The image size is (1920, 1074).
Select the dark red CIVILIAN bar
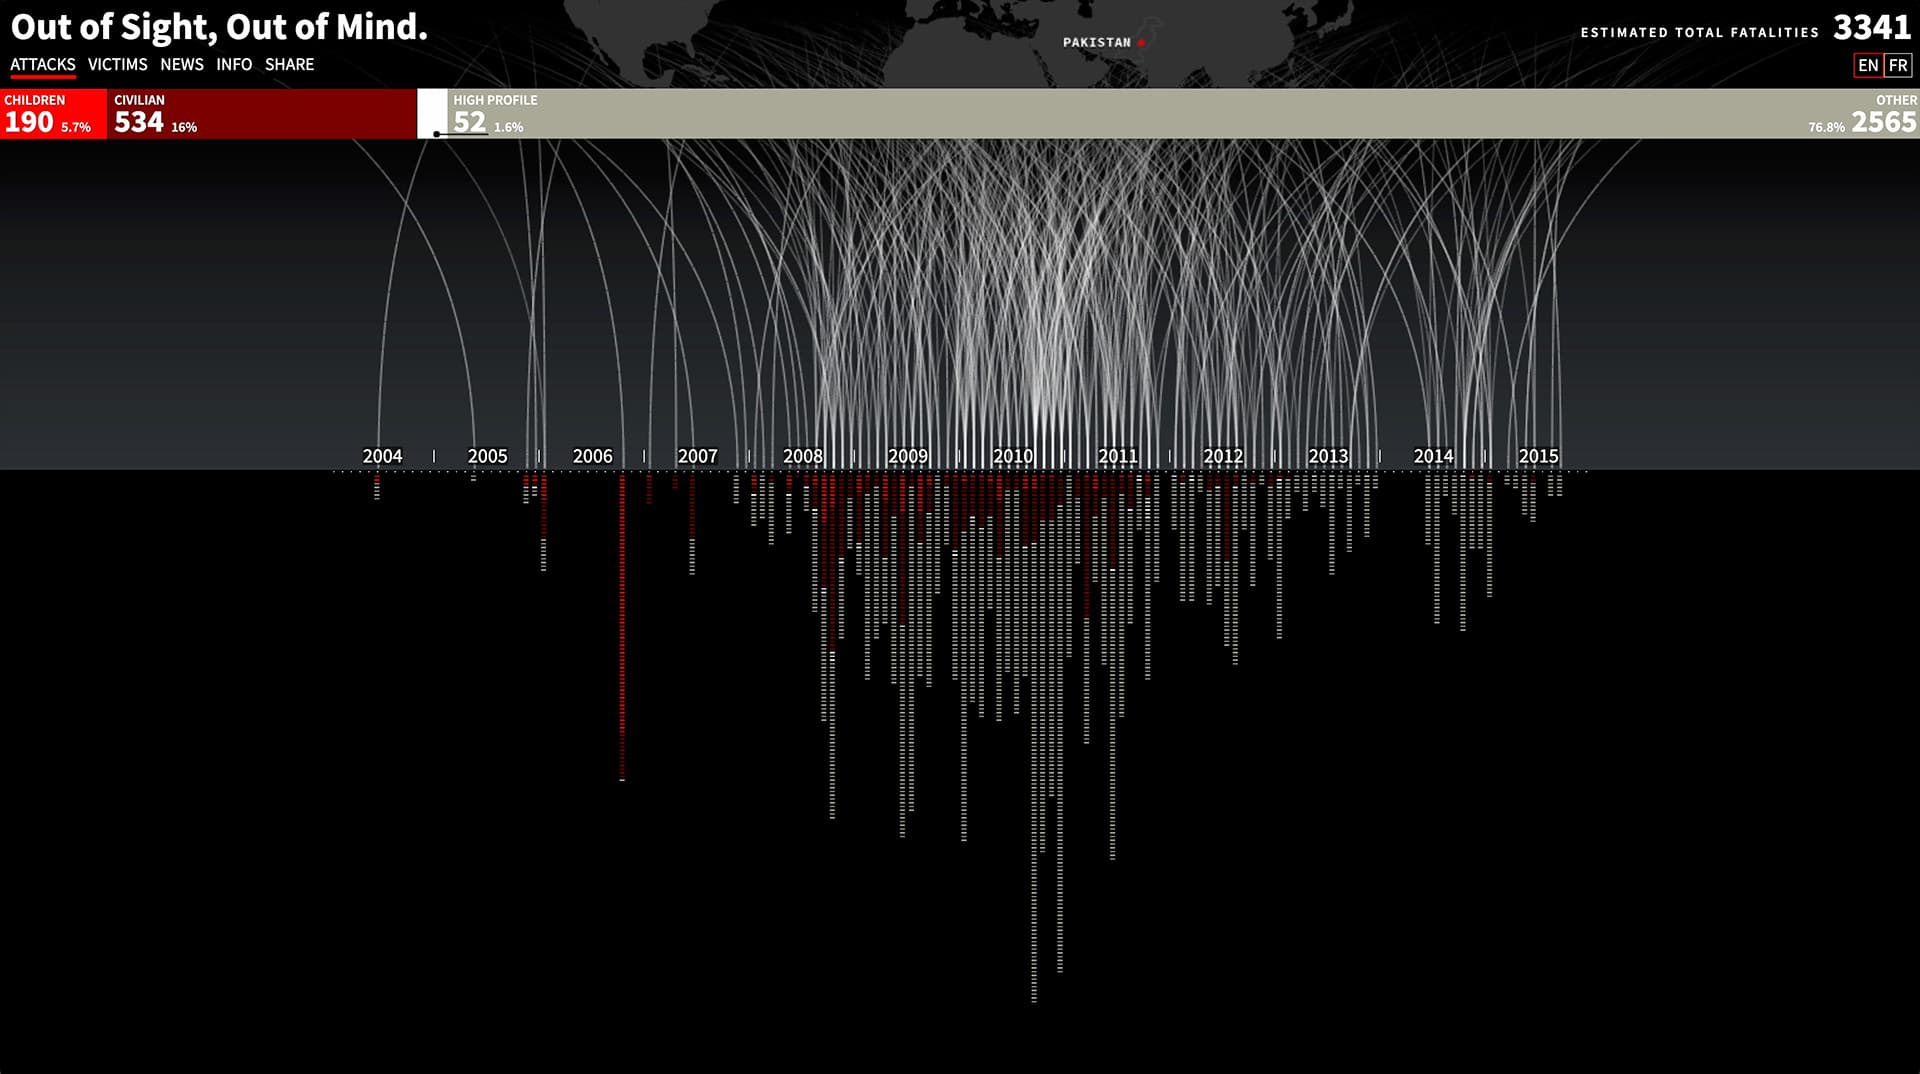click(260, 114)
